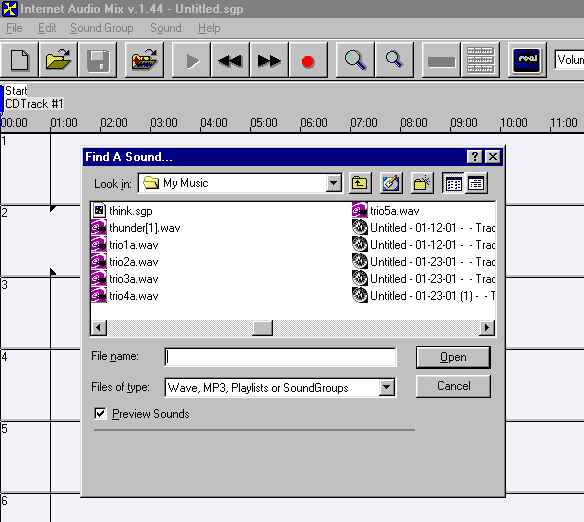Click the Fast Forward button
Viewport: 584px width, 522px height.
[x=269, y=60]
